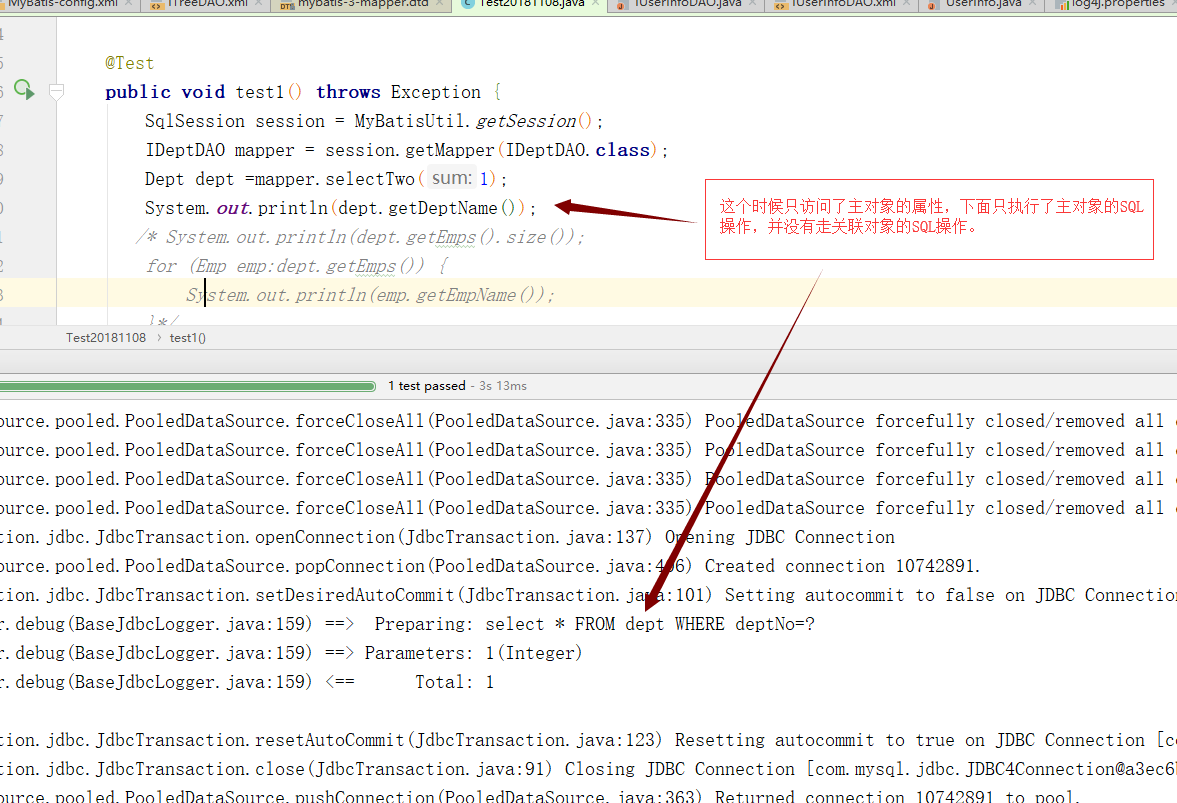Viewport: 1177px width, 803px height.
Task: Click the run test gutter icon beside test1
Action: tap(23, 91)
